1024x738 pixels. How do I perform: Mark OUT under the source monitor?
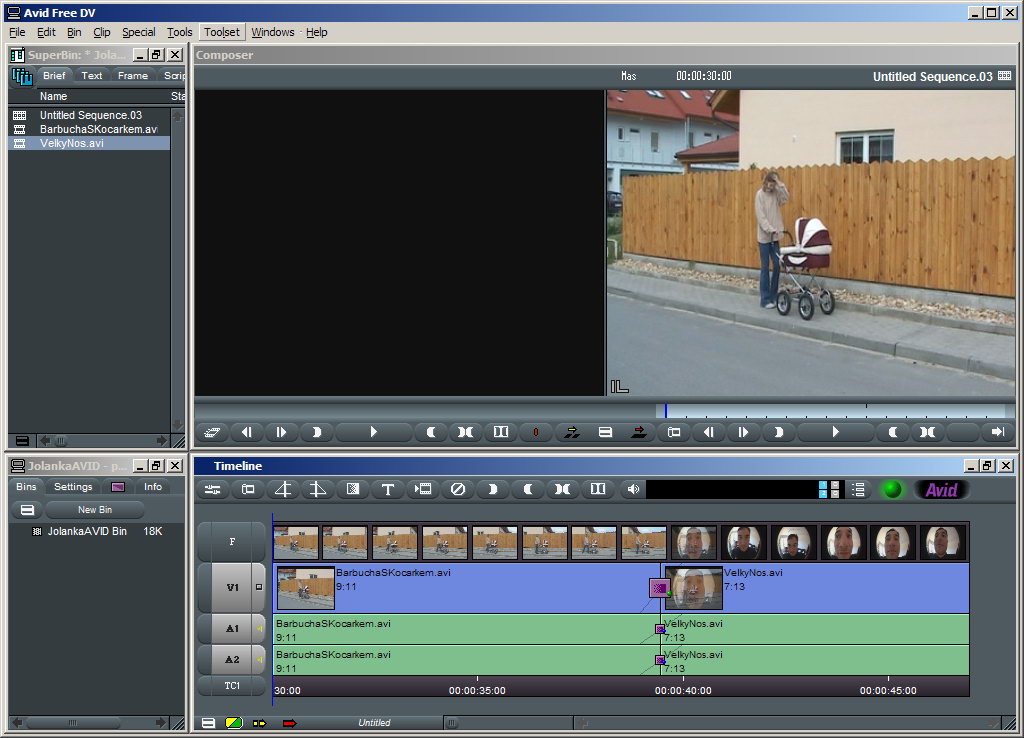tap(431, 432)
